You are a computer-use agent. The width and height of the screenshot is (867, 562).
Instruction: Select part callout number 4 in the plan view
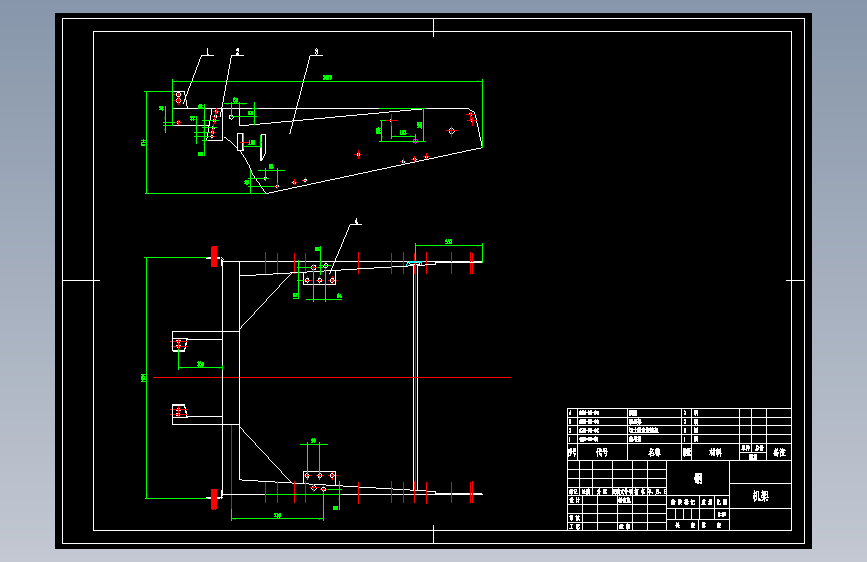pos(356,221)
